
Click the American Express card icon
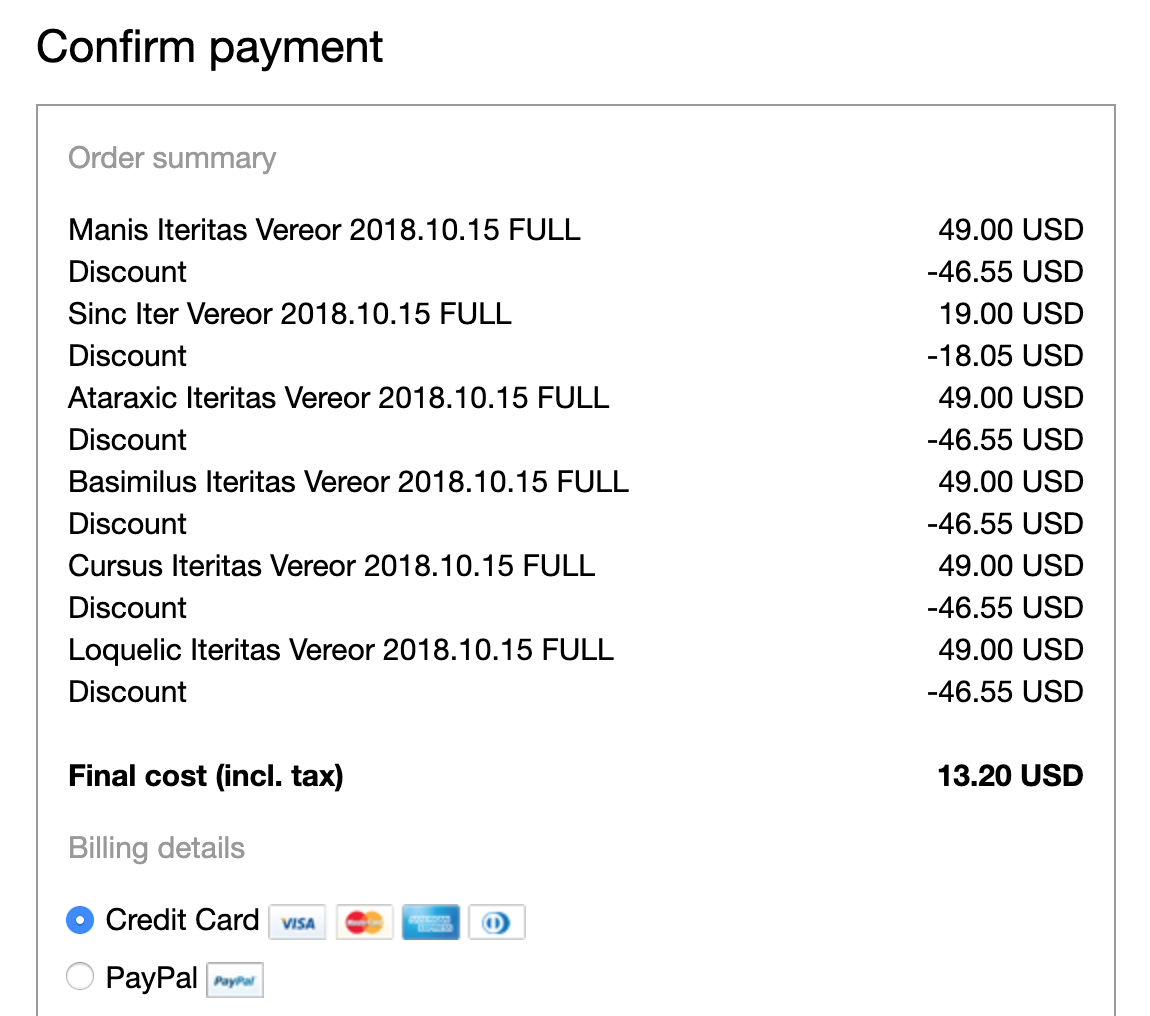pyautogui.click(x=431, y=922)
